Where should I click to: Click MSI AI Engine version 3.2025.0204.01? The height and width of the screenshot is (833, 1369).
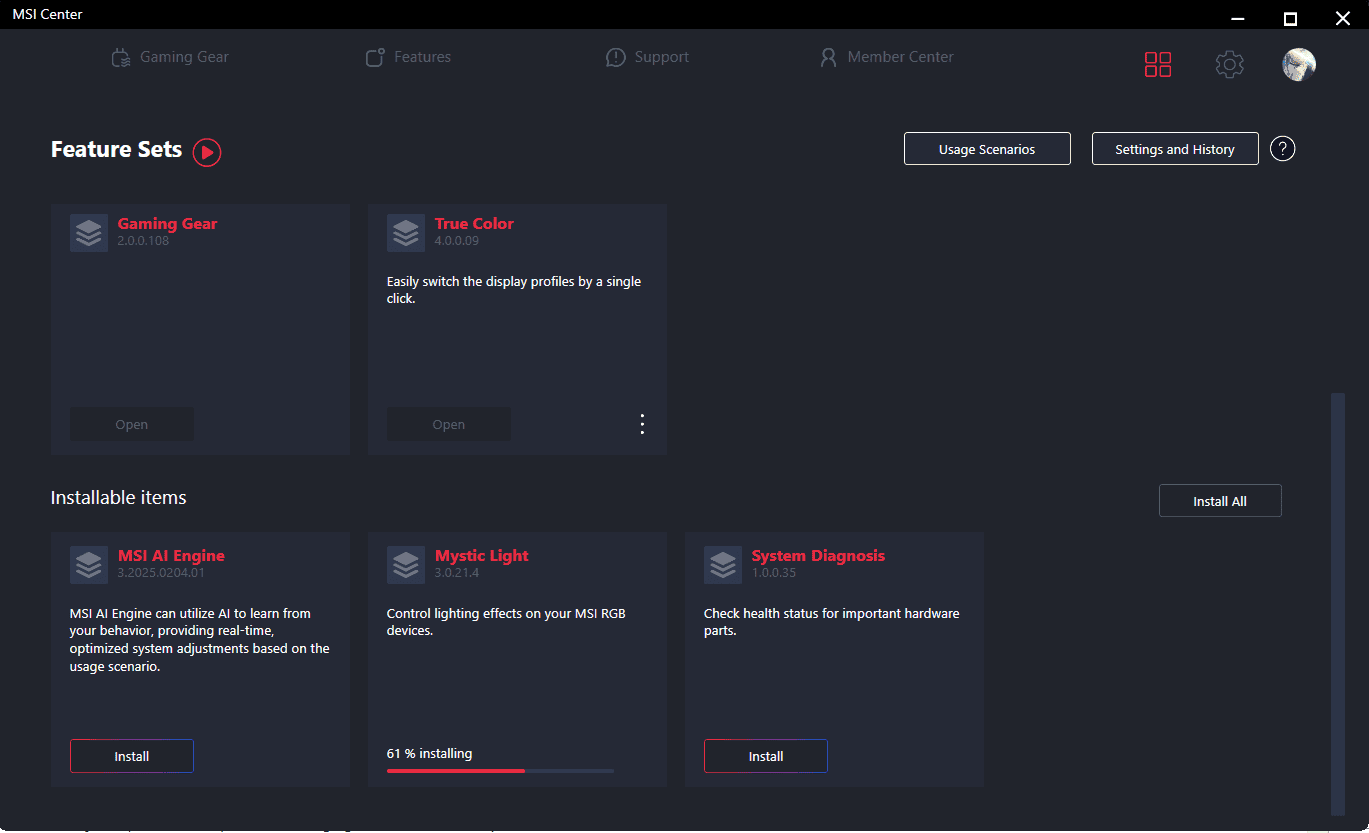tap(161, 573)
